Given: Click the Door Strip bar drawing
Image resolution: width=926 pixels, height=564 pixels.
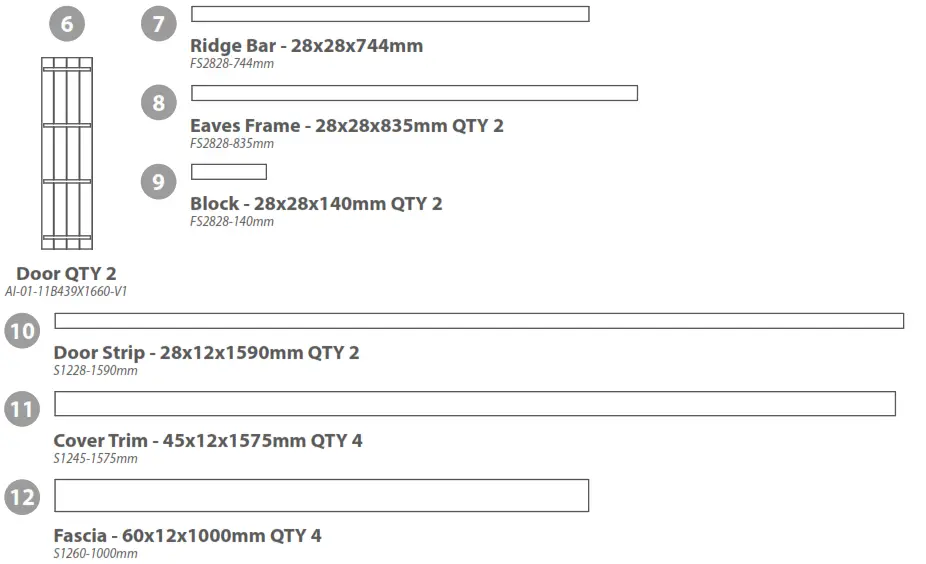Looking at the screenshot, I should pyautogui.click(x=478, y=321).
